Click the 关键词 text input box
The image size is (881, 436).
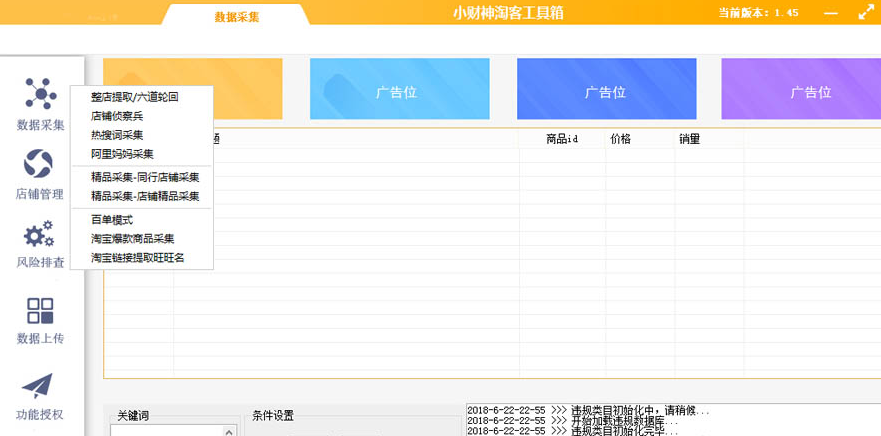(170, 430)
